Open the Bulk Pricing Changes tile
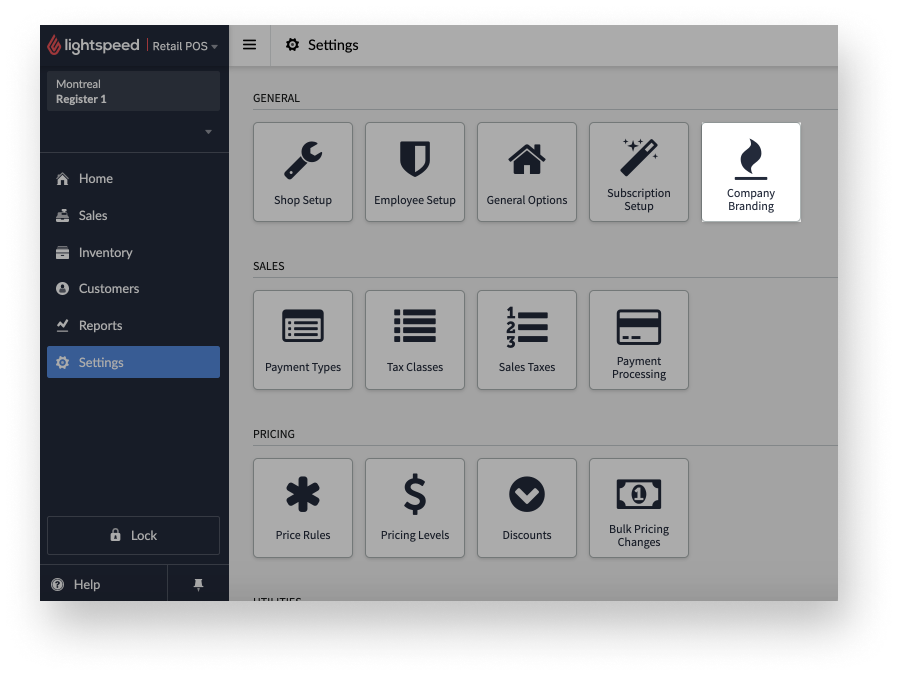The height and width of the screenshot is (676, 898). tap(639, 508)
